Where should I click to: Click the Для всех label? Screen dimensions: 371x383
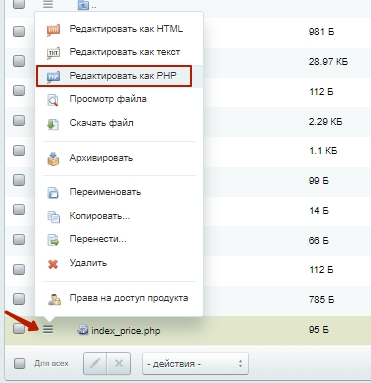click(x=51, y=363)
